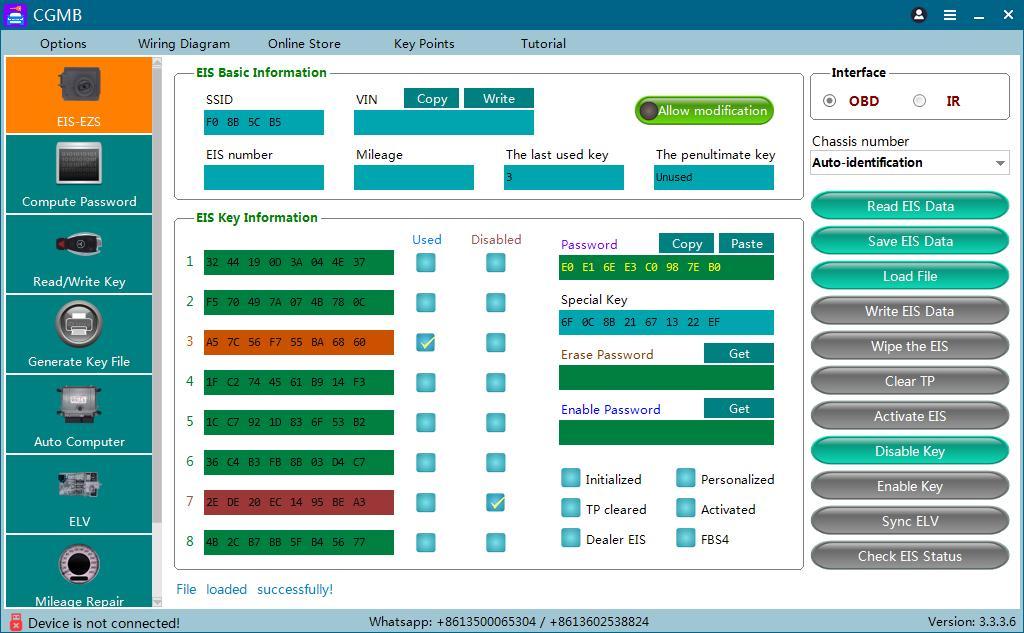This screenshot has width=1024, height=633.
Task: Click the Write EIS Data button
Action: (910, 312)
